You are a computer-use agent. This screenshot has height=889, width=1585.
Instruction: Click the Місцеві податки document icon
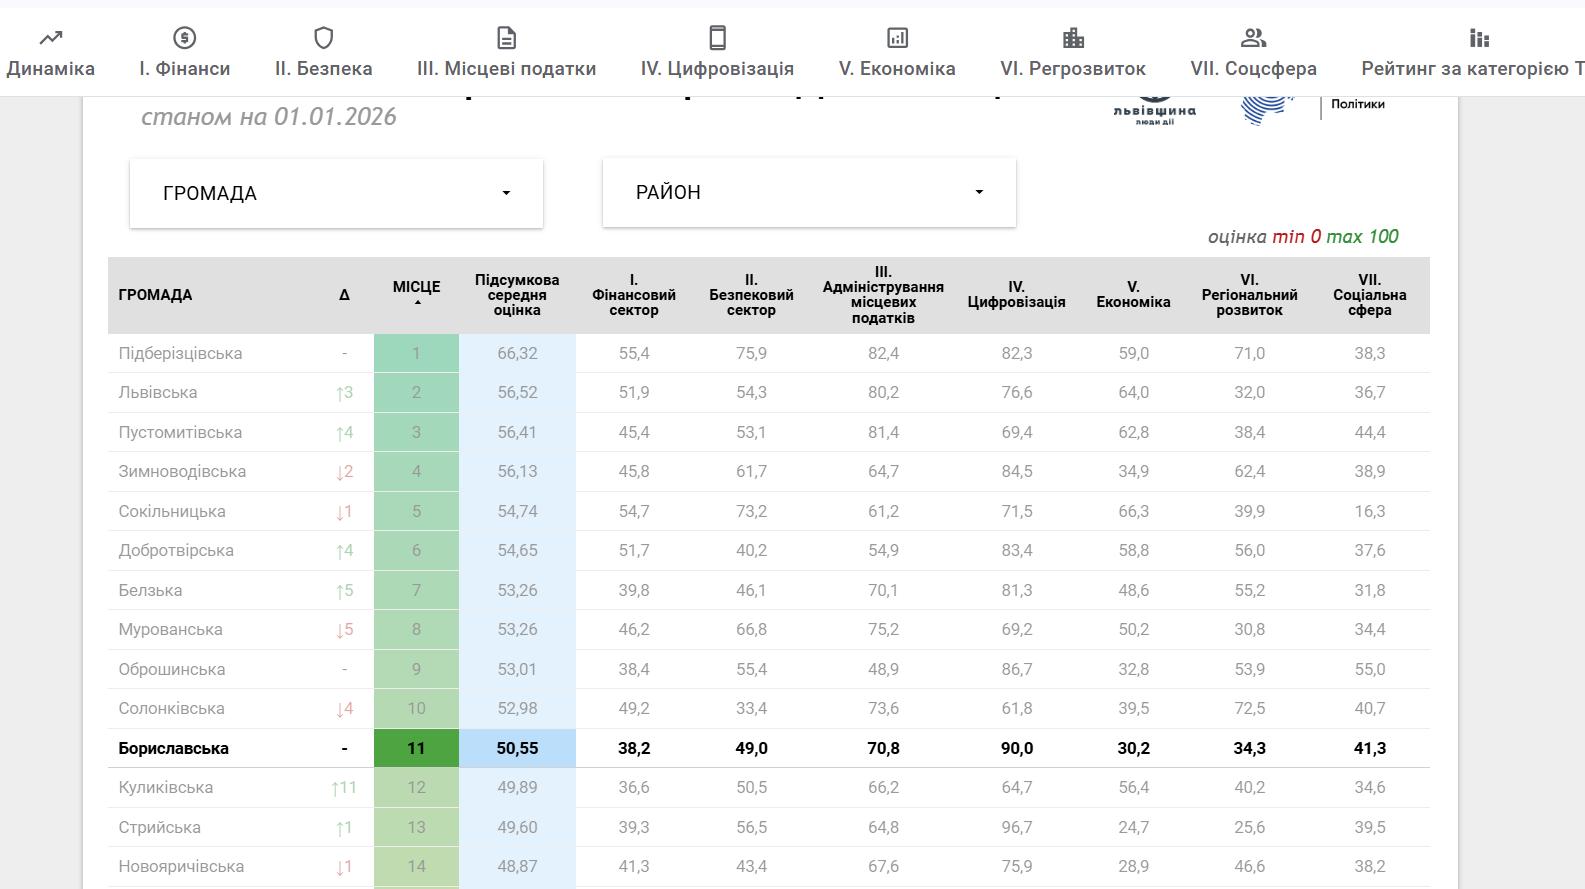pyautogui.click(x=506, y=38)
